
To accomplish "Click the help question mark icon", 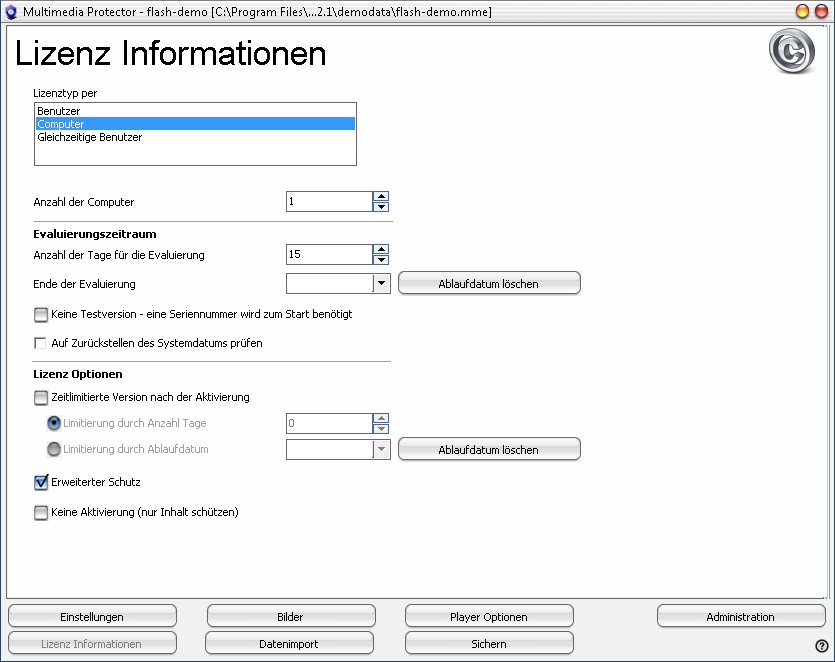I will [x=821, y=646].
